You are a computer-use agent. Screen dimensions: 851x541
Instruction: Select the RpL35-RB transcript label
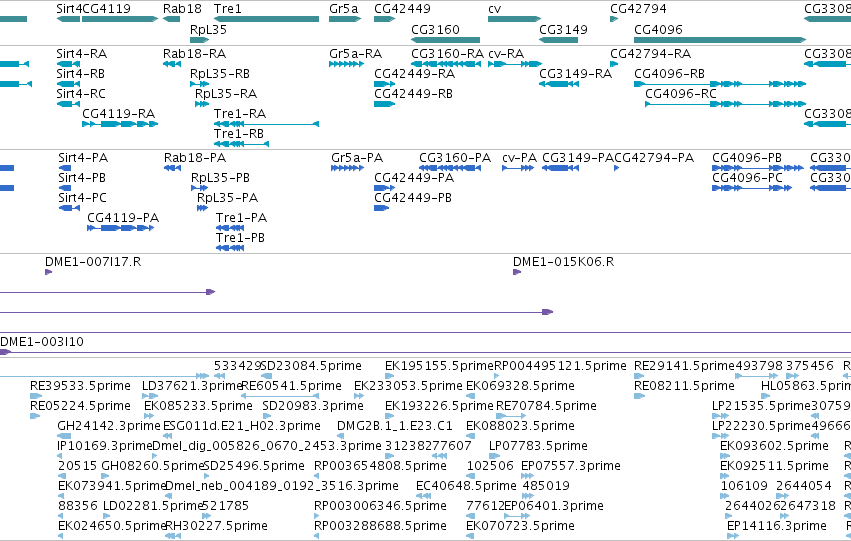point(220,74)
